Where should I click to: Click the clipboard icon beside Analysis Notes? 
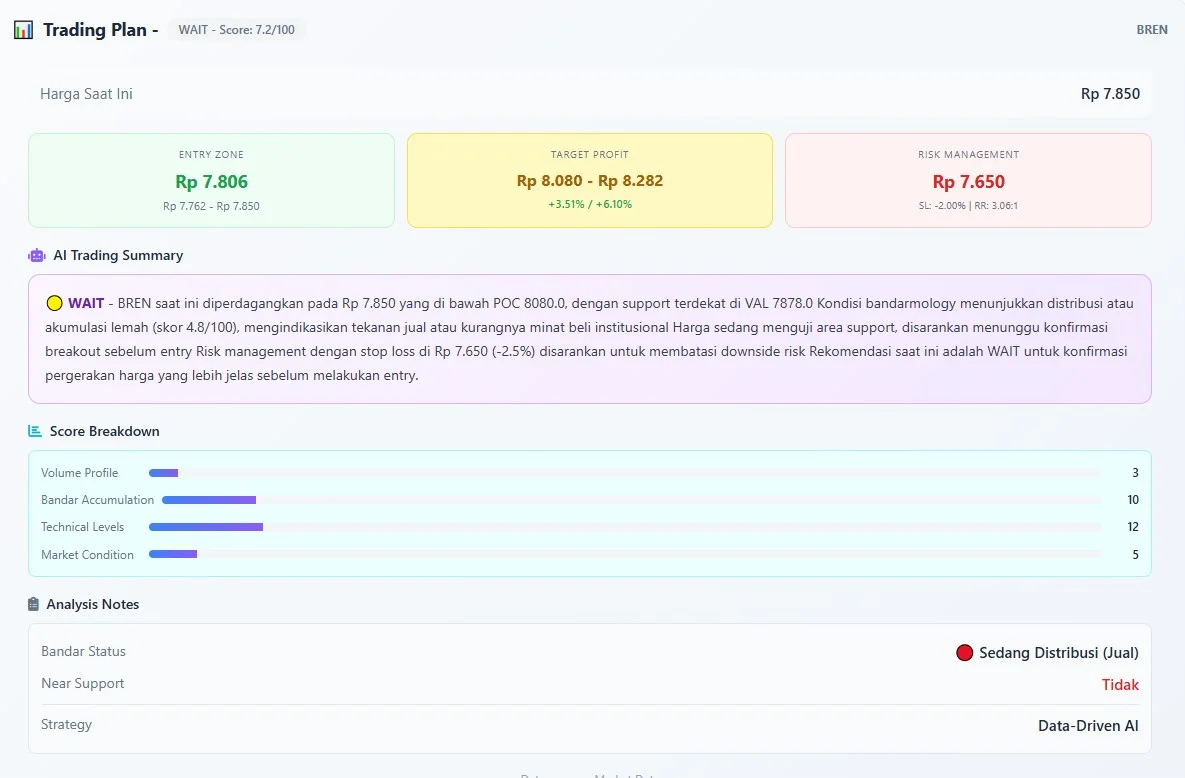(35, 604)
